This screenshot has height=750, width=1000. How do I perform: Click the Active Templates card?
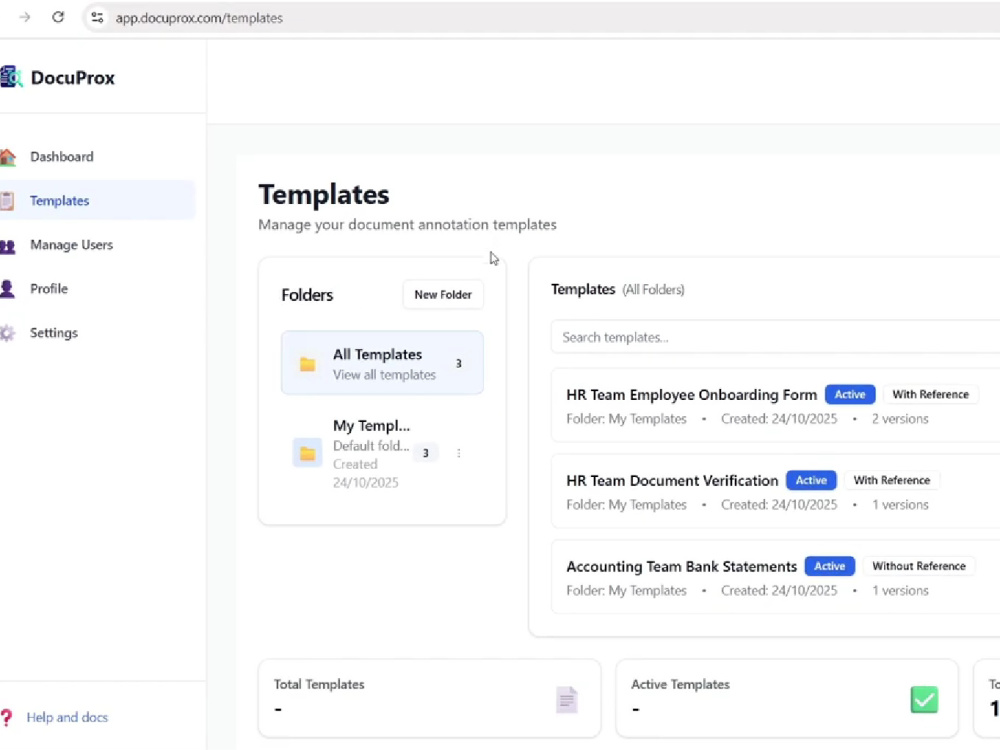(x=787, y=698)
